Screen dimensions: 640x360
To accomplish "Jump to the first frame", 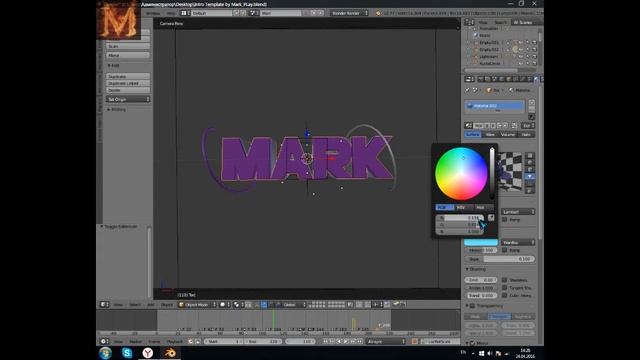I will pos(326,341).
